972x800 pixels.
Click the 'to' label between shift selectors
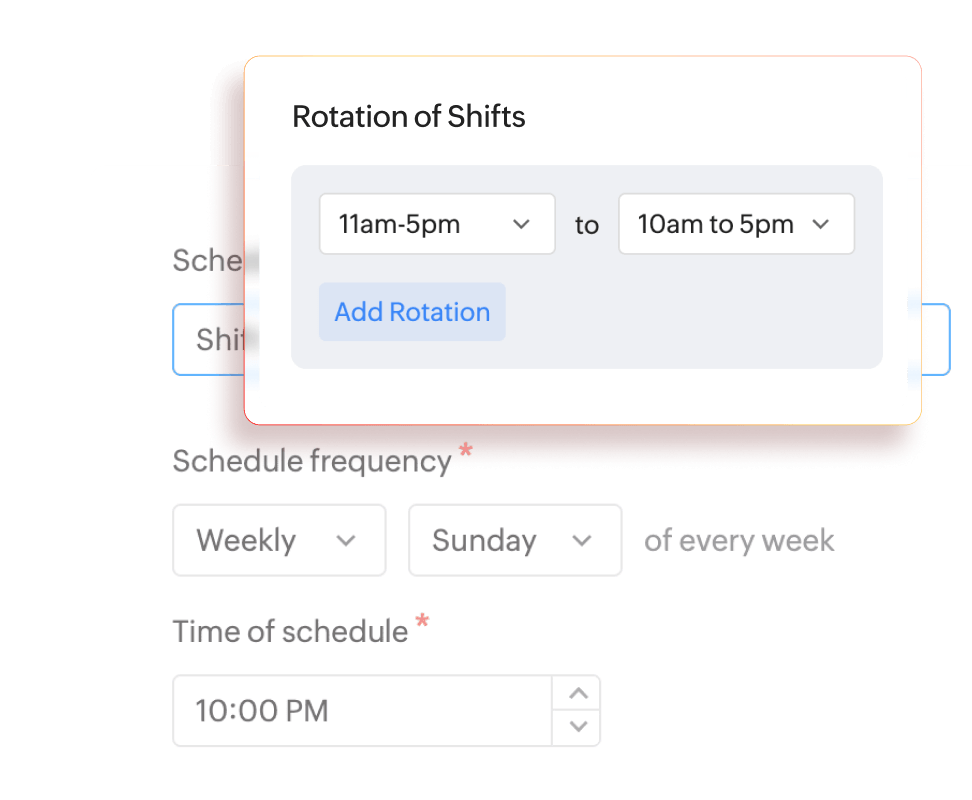pyautogui.click(x=587, y=225)
